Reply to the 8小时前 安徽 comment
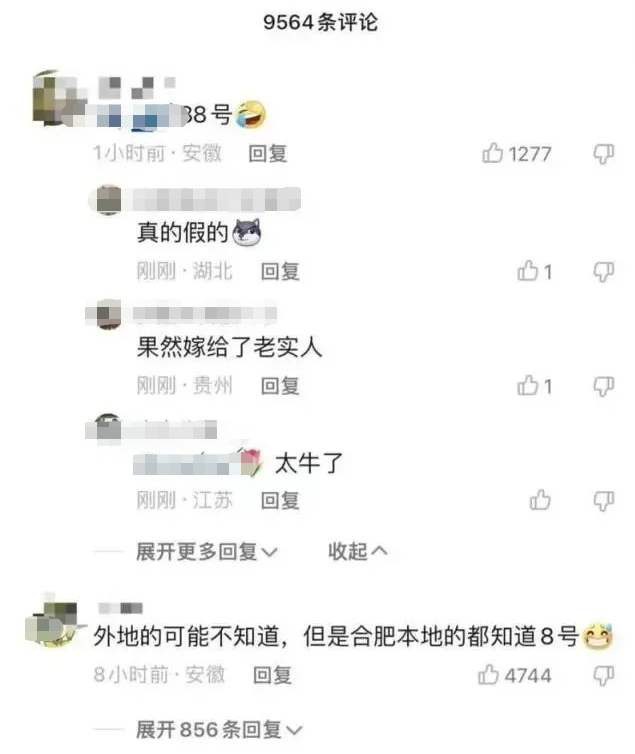The height and width of the screenshot is (754, 635). pyautogui.click(x=273, y=675)
